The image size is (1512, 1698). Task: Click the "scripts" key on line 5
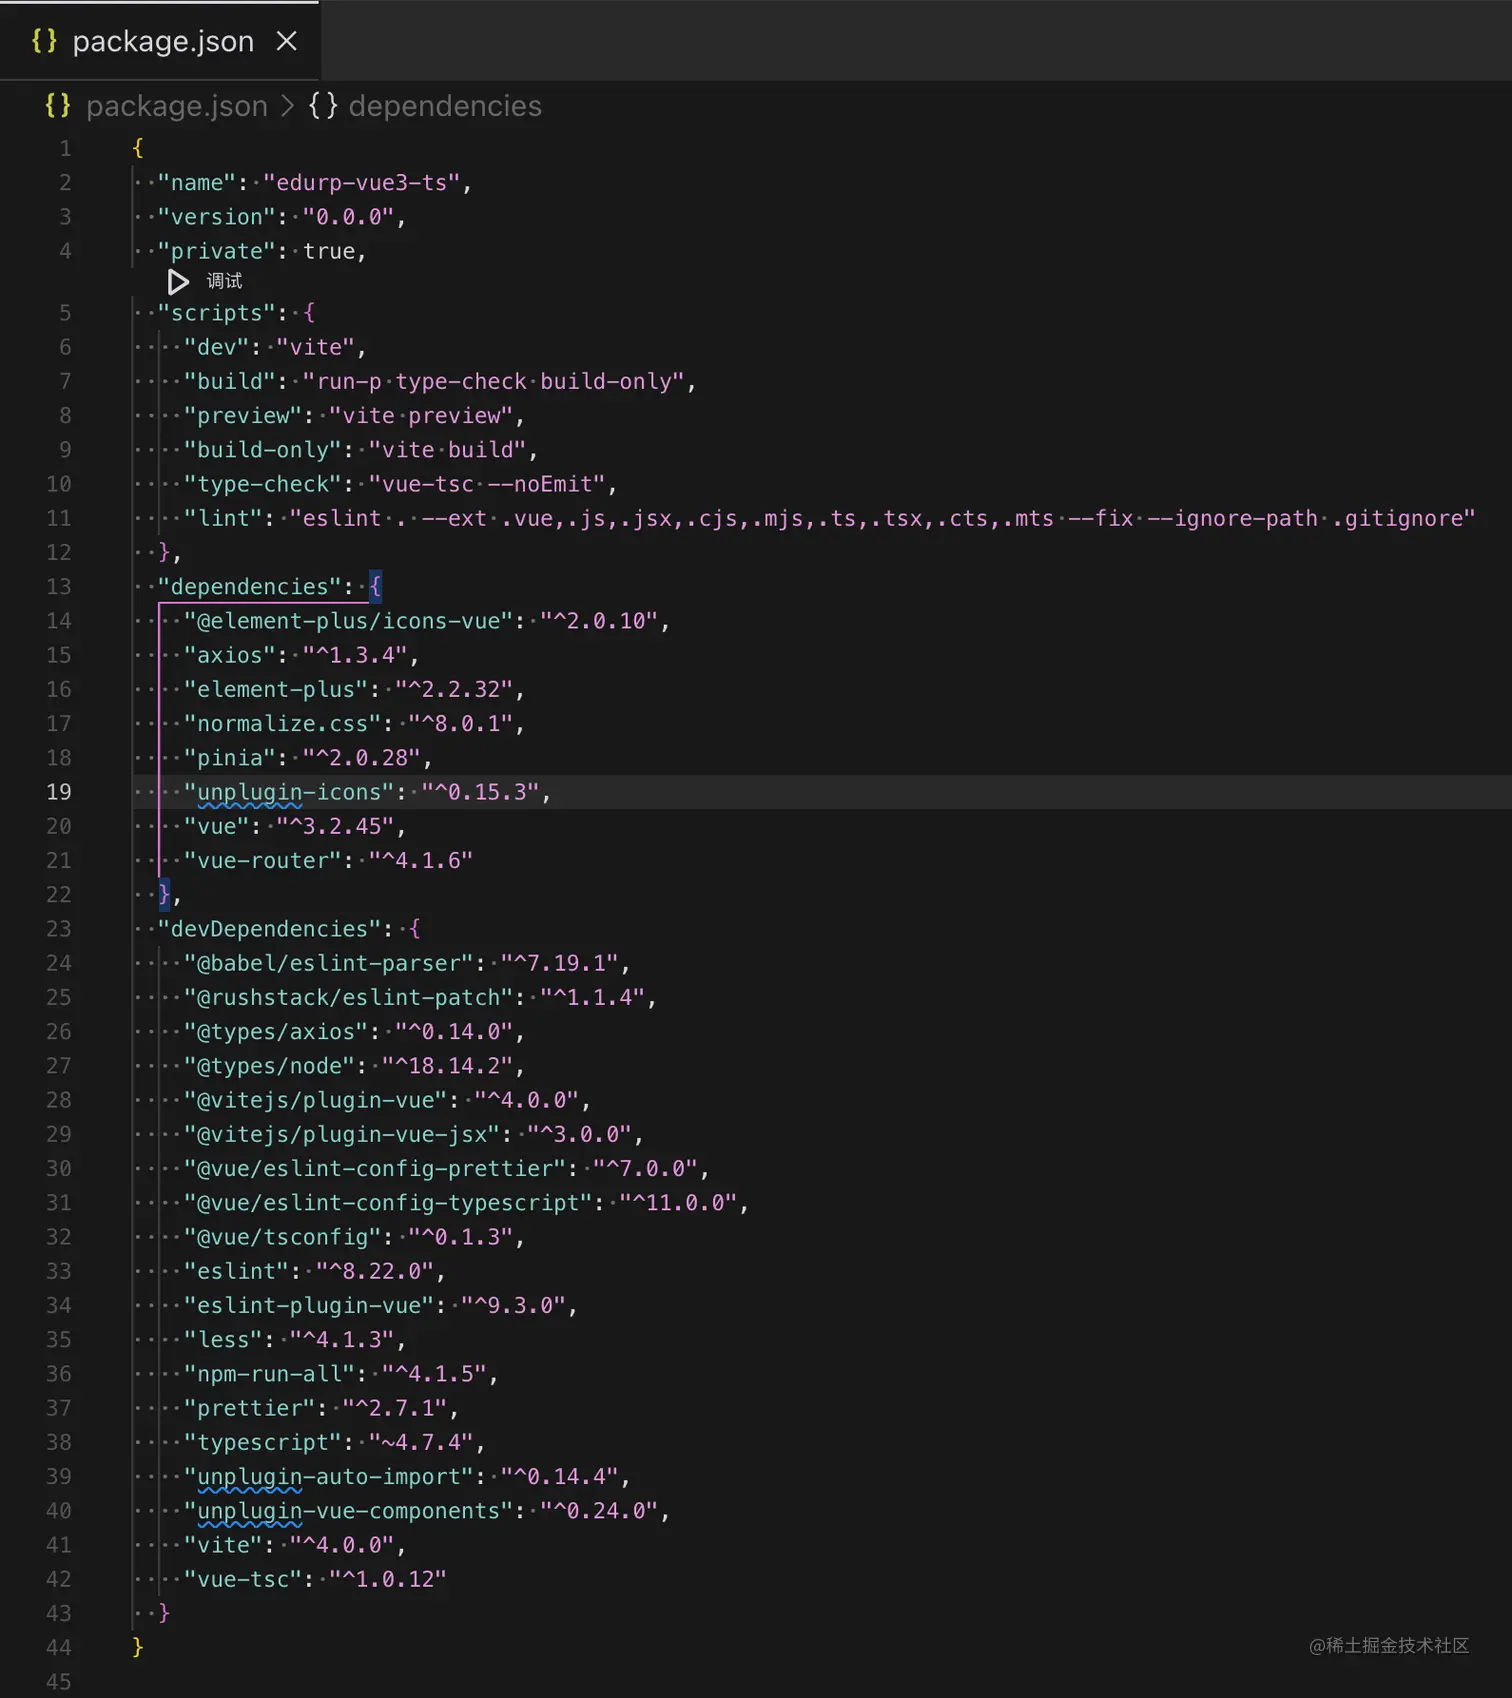217,313
